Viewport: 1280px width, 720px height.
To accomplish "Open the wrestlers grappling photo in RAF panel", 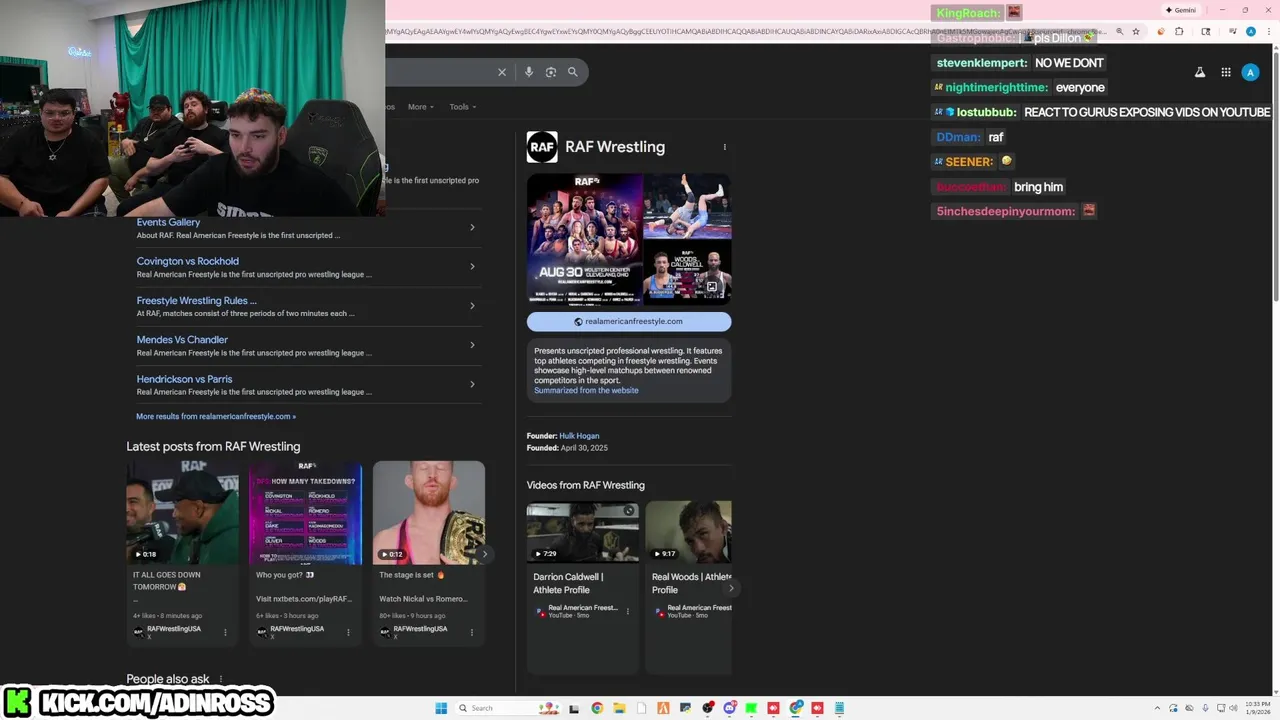I will click(687, 206).
